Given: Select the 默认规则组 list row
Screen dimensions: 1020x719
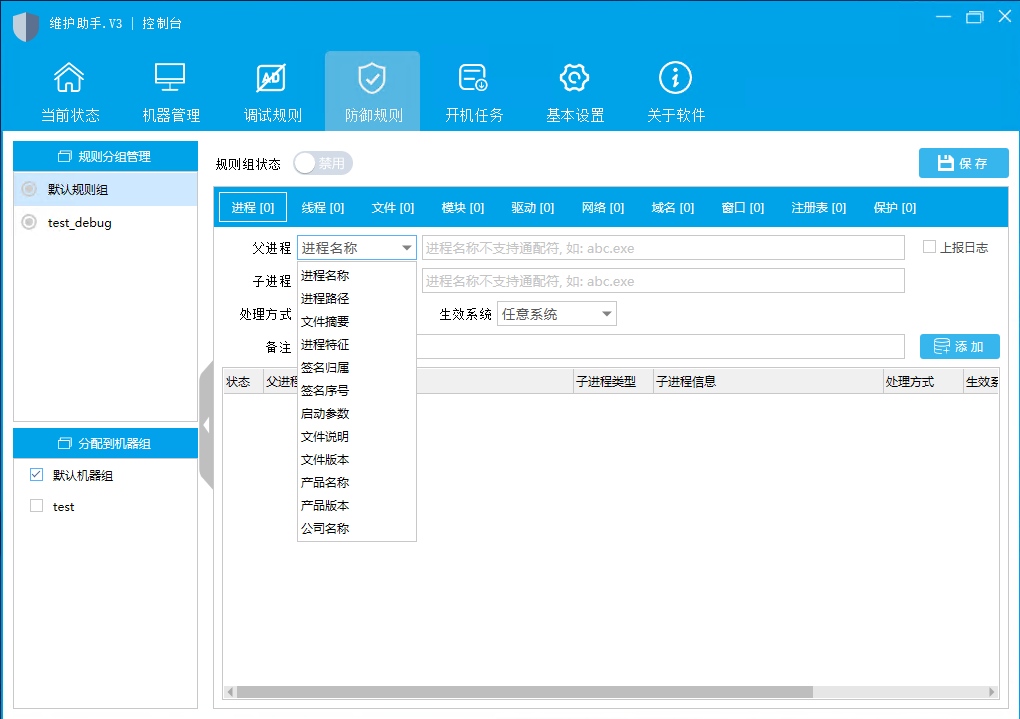Looking at the screenshot, I should [105, 189].
